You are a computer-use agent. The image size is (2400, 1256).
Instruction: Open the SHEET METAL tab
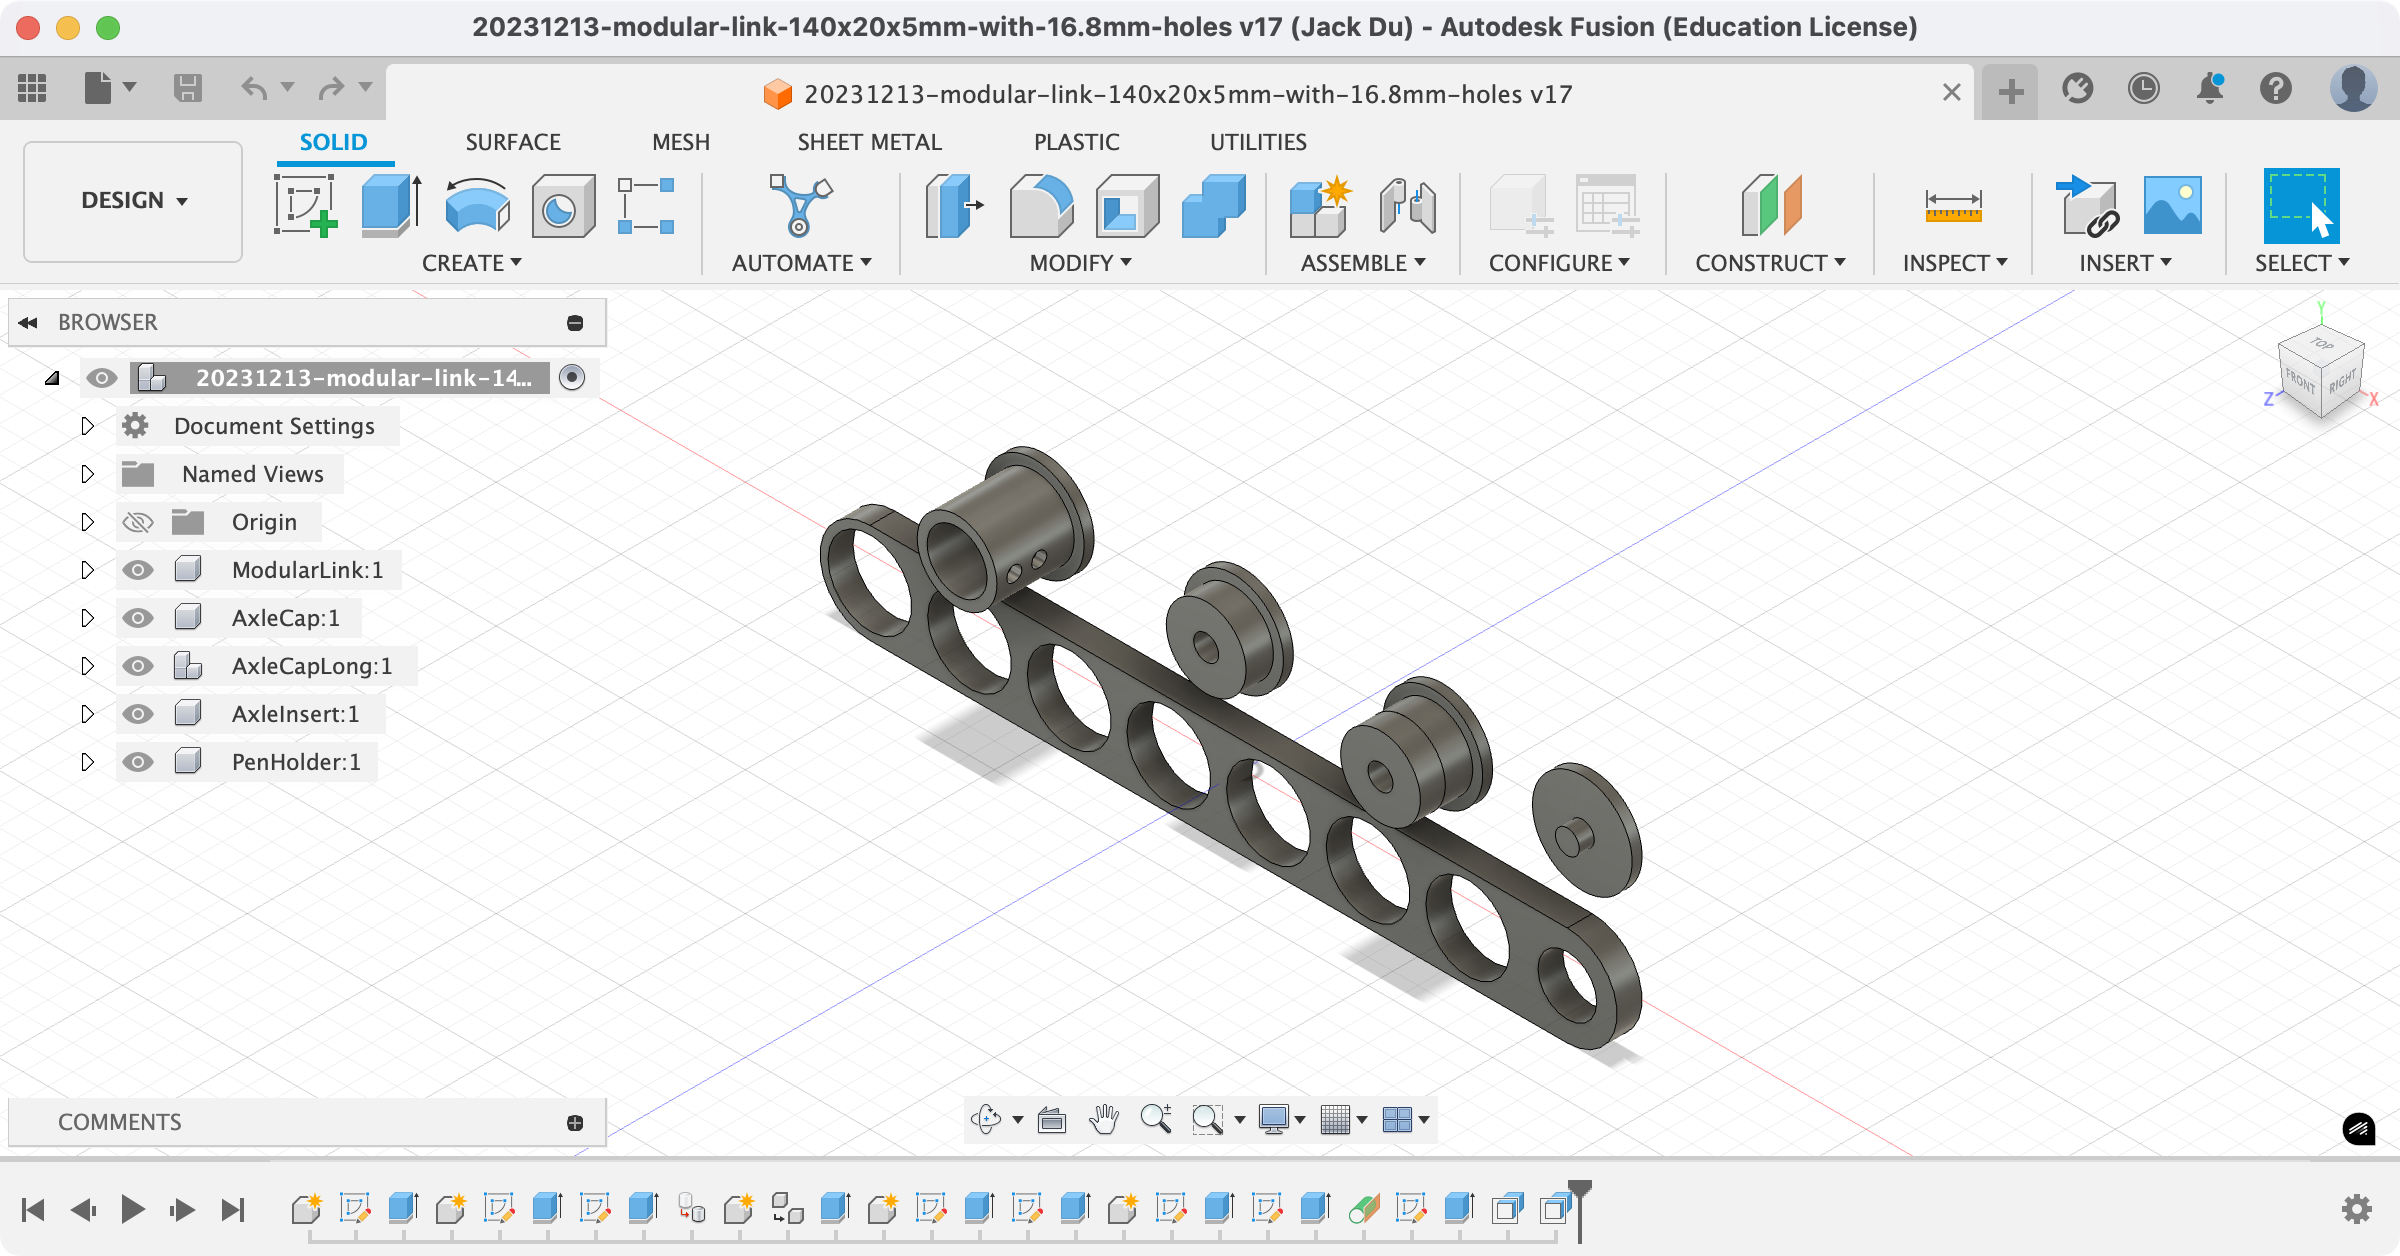click(x=869, y=142)
